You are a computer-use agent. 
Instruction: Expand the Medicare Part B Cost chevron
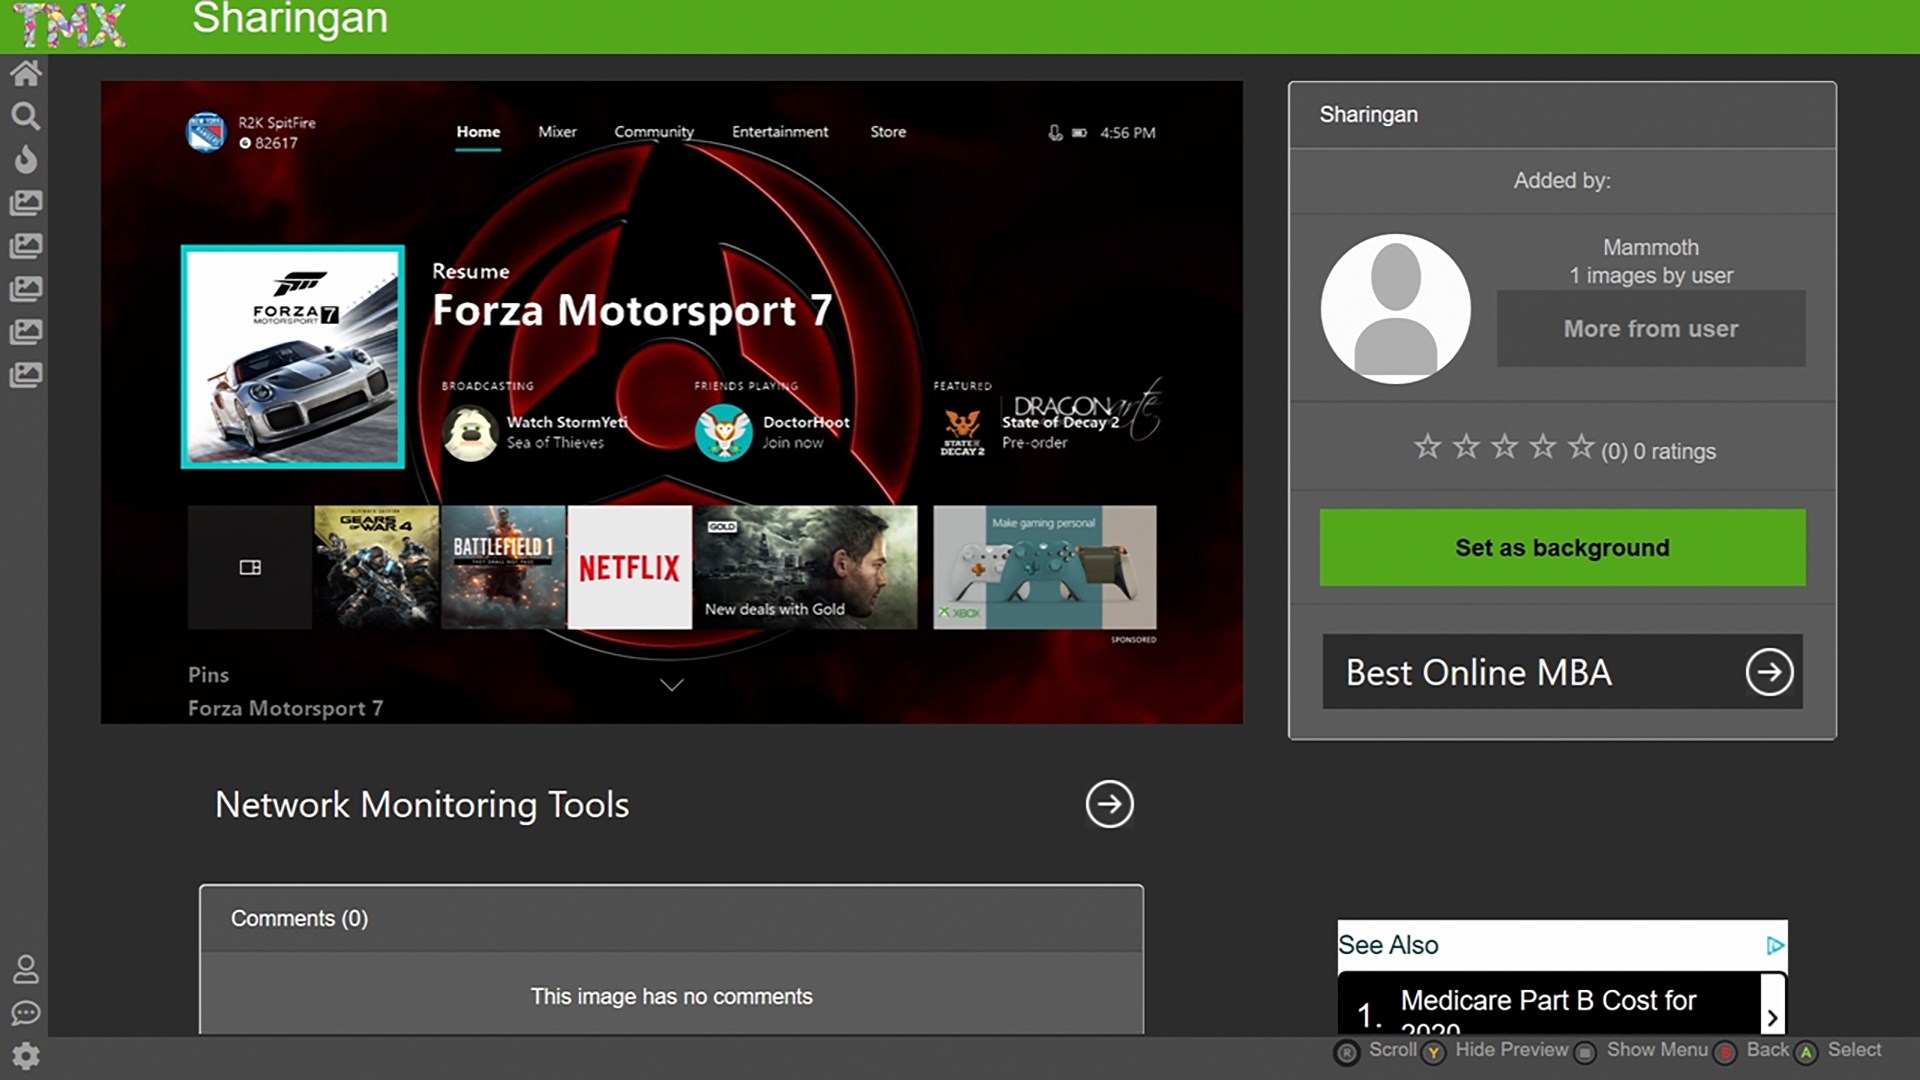[x=1772, y=1017]
